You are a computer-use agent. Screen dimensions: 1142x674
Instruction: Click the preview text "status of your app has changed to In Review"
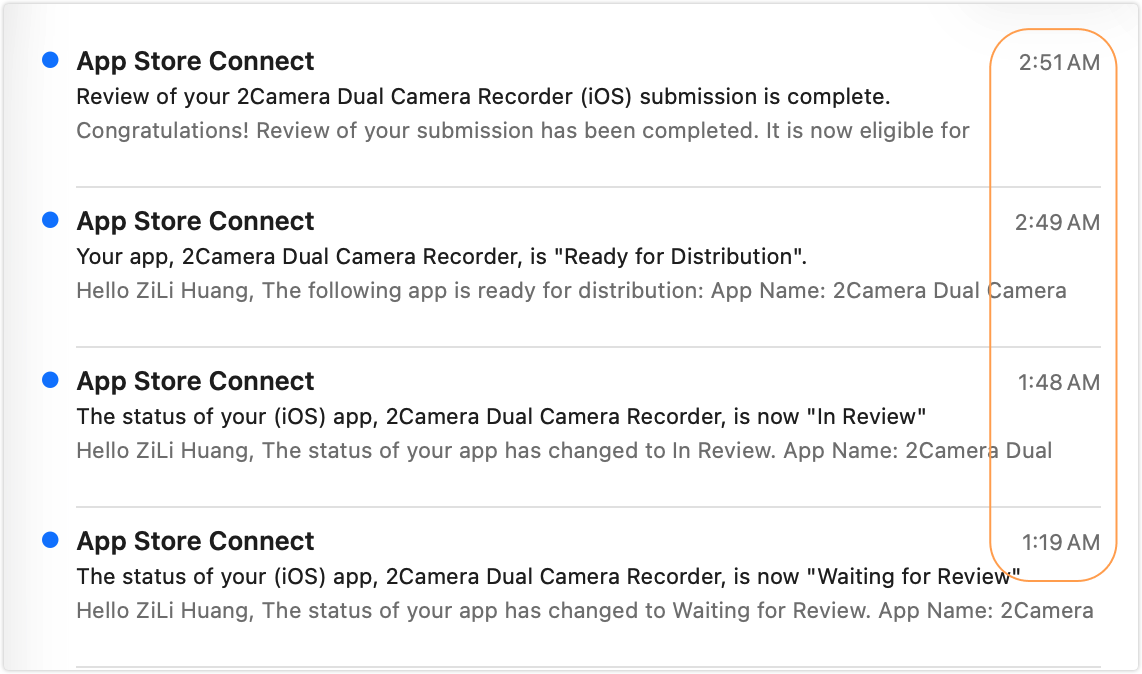pos(564,451)
